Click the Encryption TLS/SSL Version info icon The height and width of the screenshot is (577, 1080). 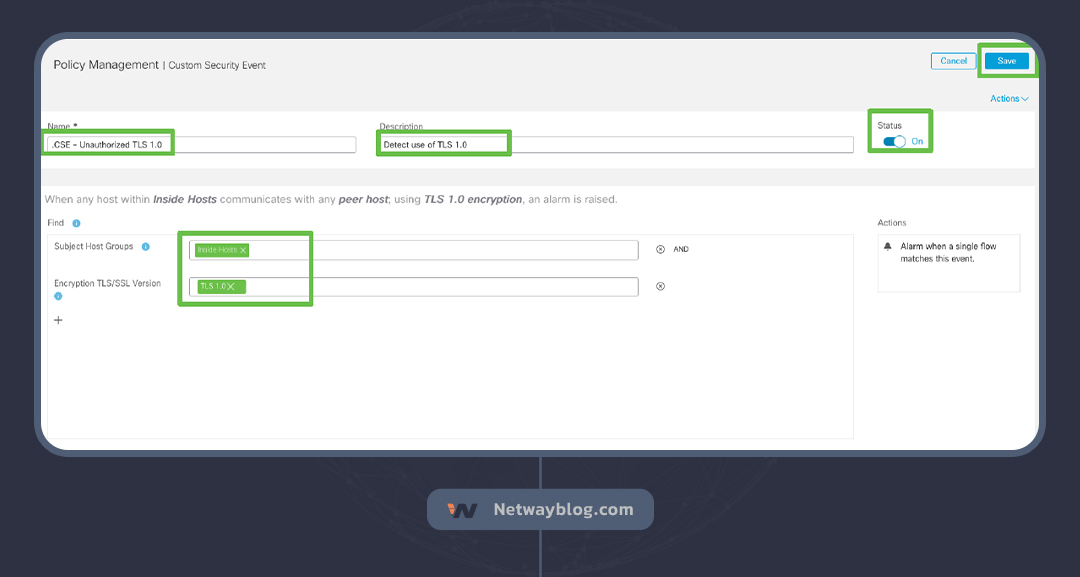click(58, 296)
